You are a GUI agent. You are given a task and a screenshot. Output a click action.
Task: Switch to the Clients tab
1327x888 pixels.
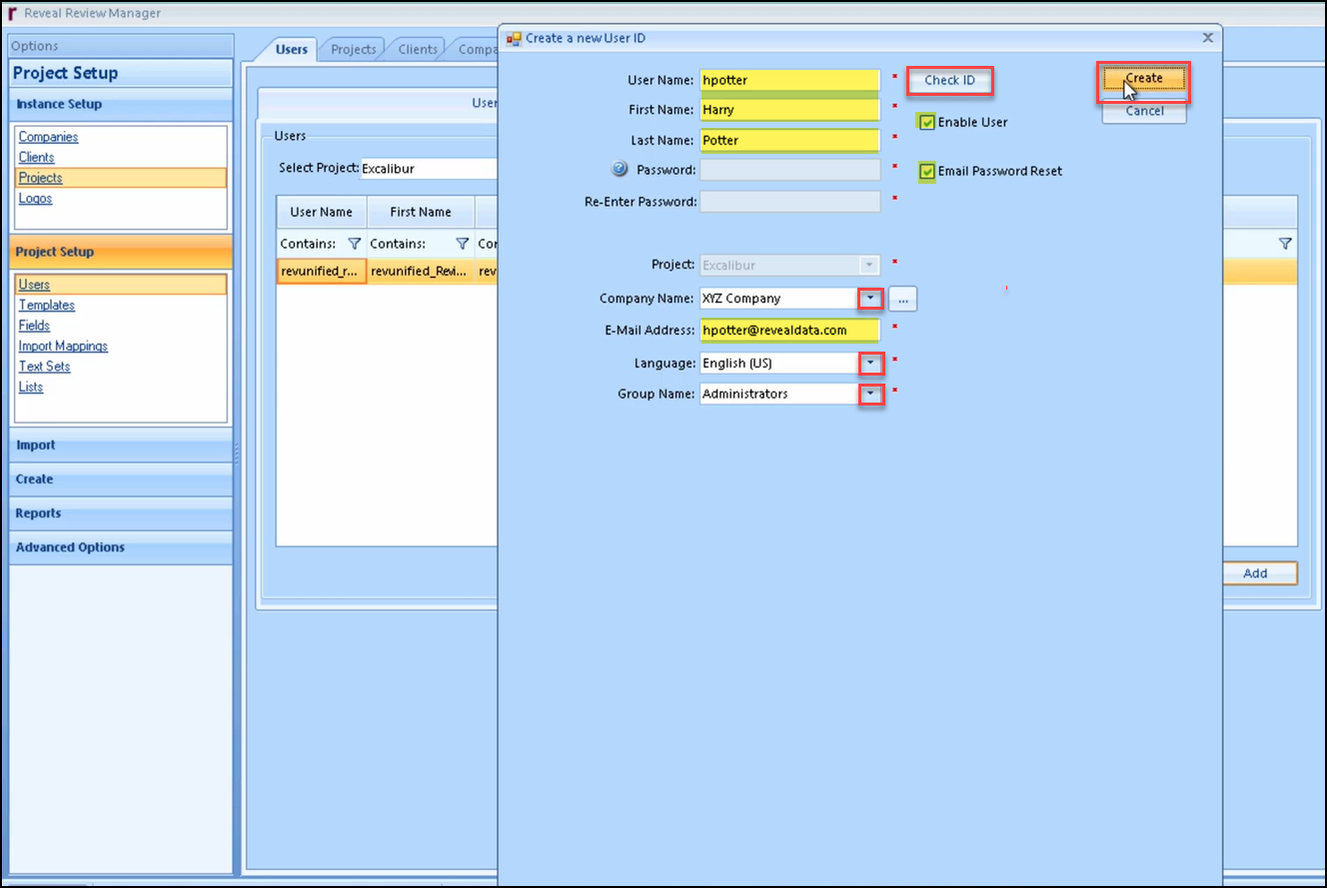coord(418,49)
